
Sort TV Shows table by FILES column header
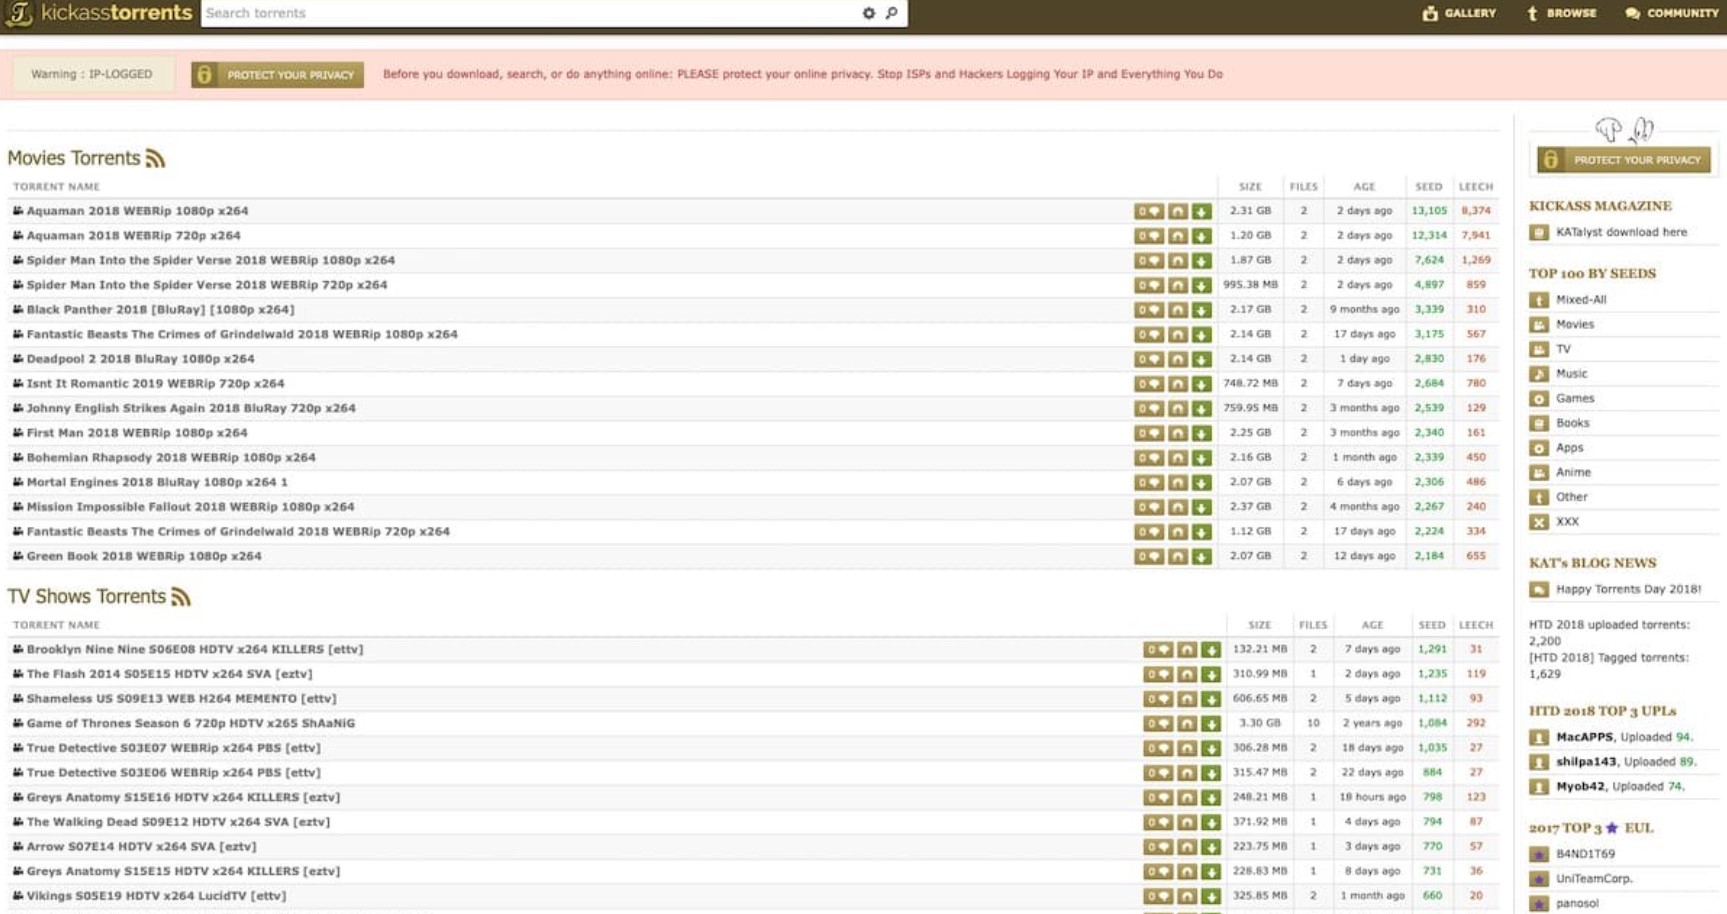click(x=1313, y=625)
